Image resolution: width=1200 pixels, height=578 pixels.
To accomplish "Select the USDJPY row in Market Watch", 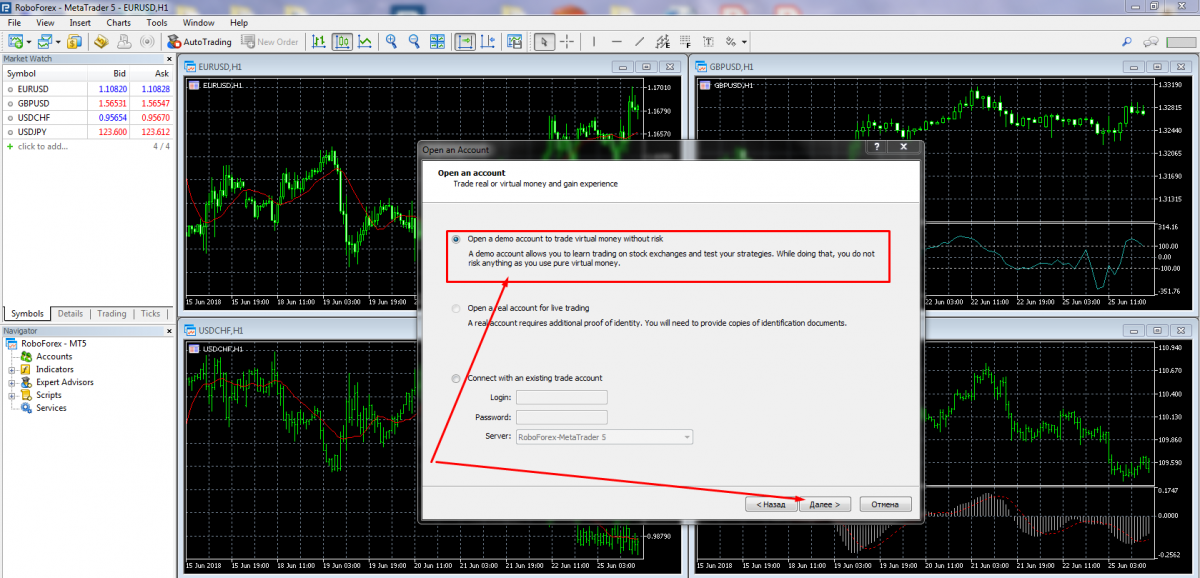I will 88,132.
